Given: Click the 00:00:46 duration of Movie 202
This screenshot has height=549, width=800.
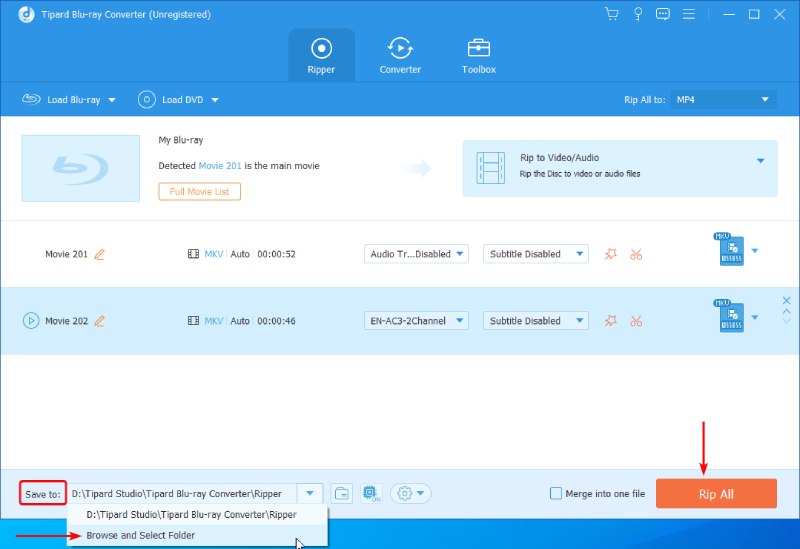Looking at the screenshot, I should pyautogui.click(x=276, y=321).
